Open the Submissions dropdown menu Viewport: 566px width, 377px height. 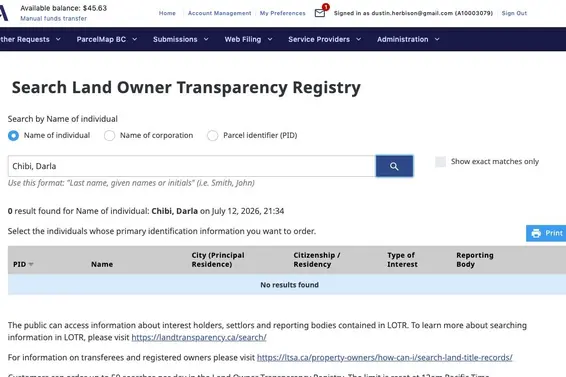pos(180,39)
